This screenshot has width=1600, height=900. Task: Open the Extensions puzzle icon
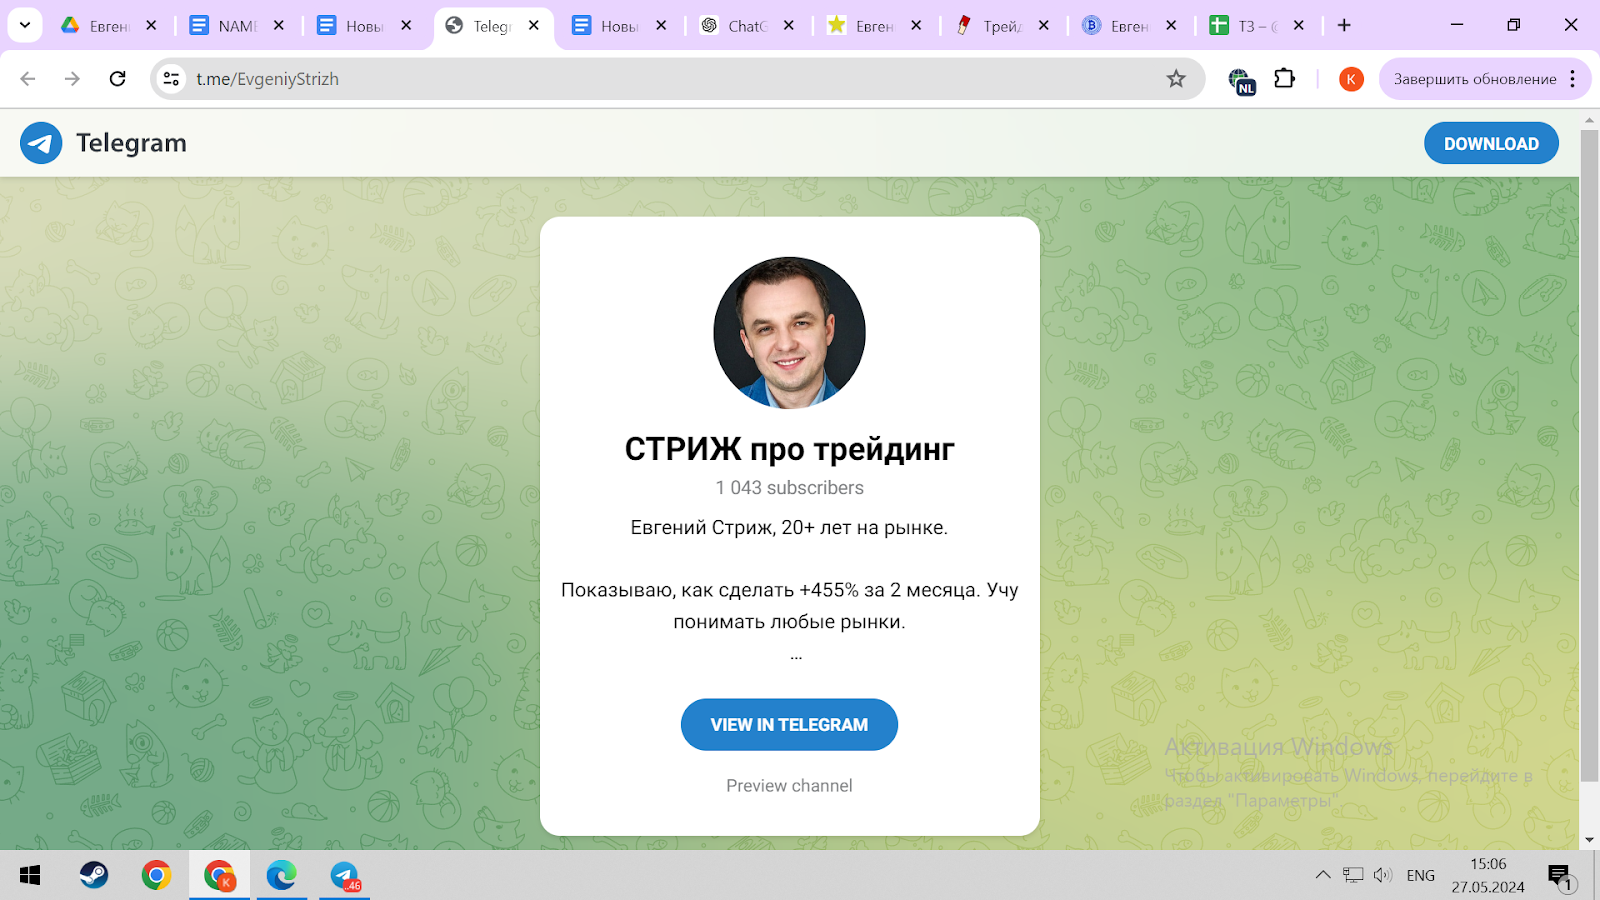pos(1285,78)
